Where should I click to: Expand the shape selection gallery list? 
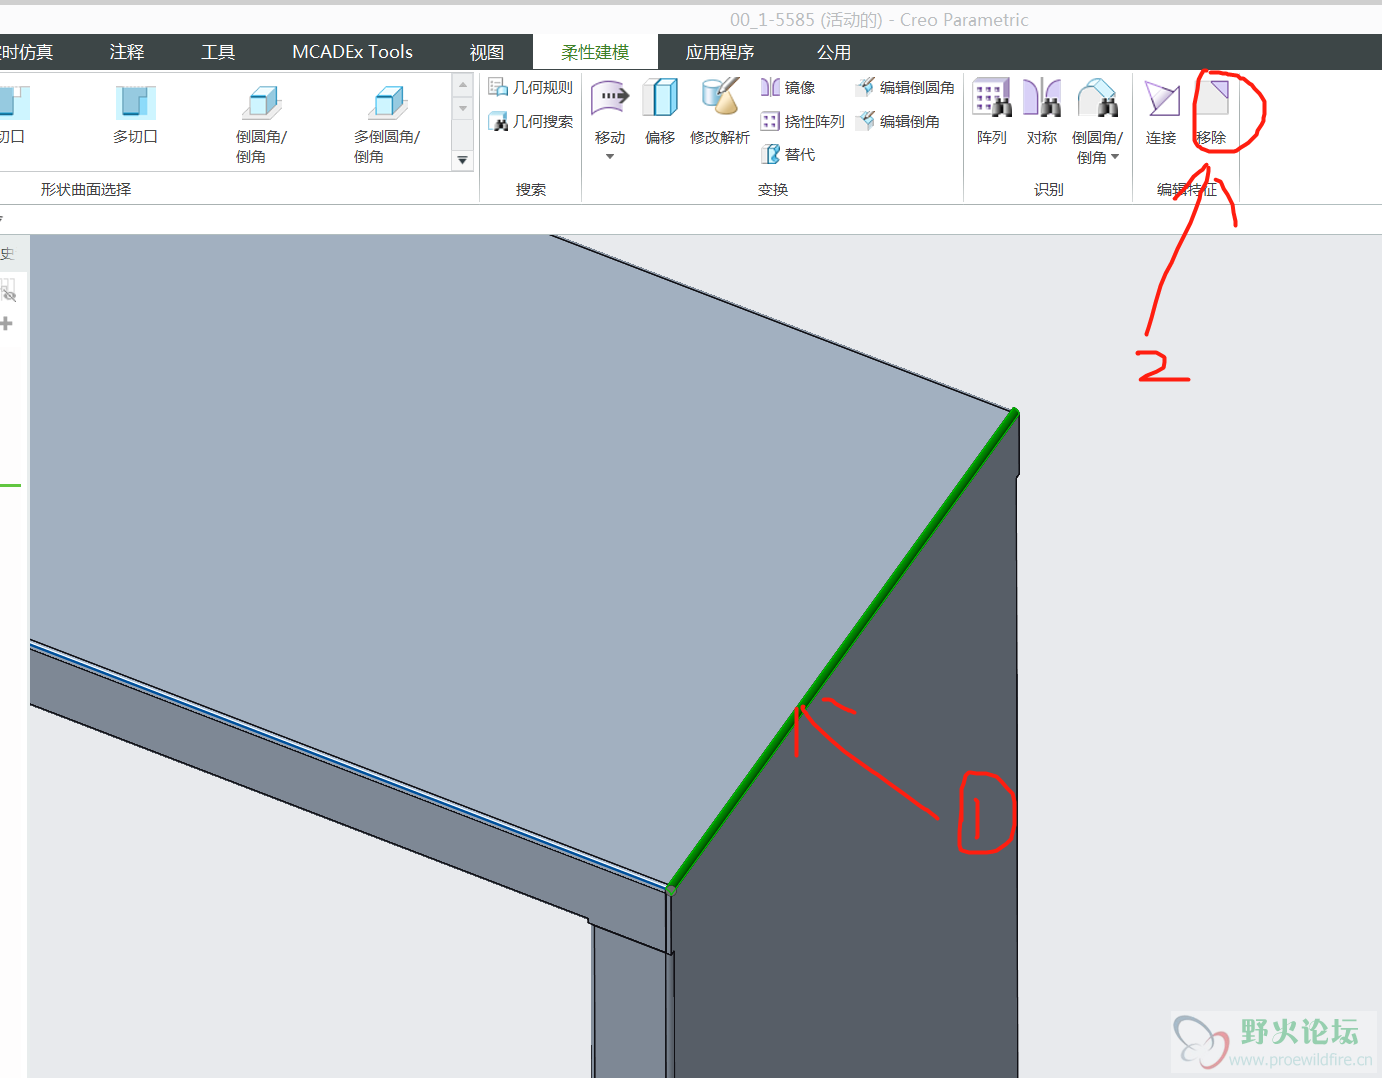(x=462, y=160)
